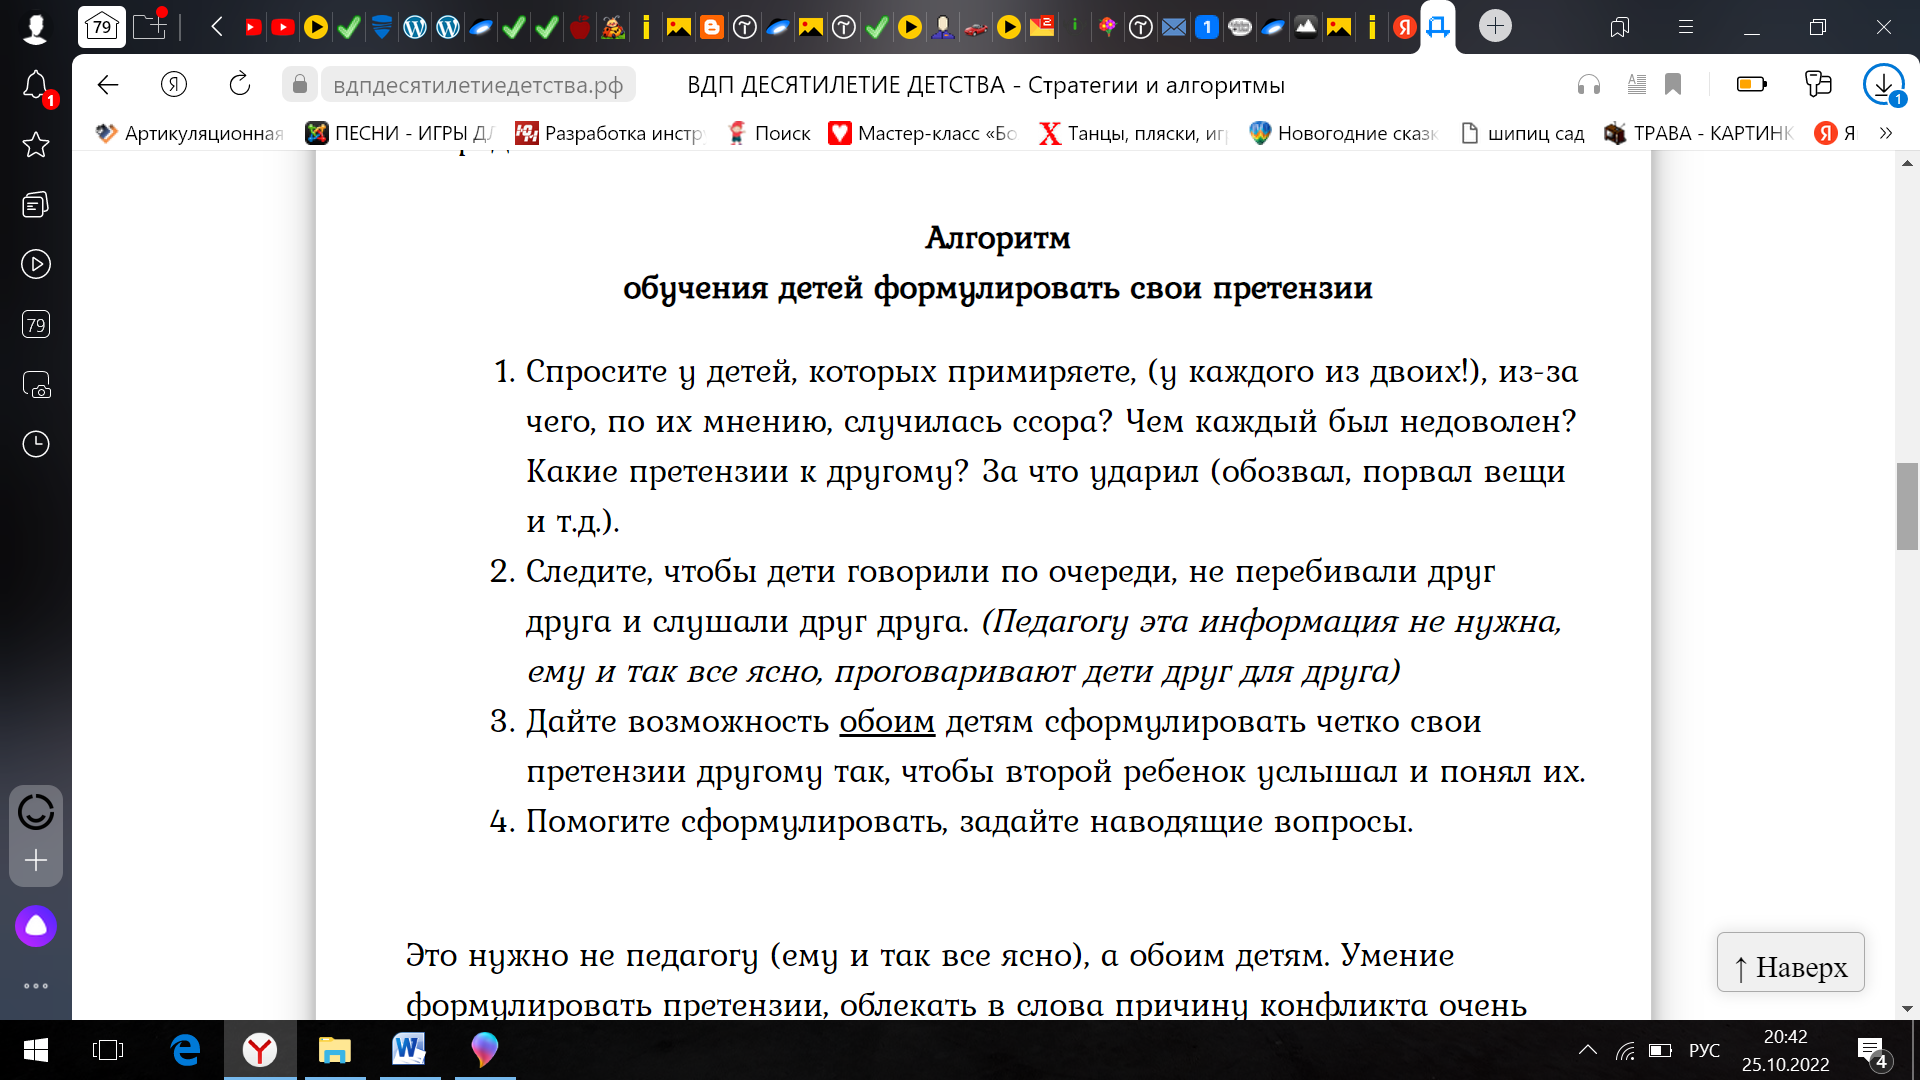This screenshot has width=1920, height=1080.
Task: Open the browser main menu
Action: pos(1686,28)
